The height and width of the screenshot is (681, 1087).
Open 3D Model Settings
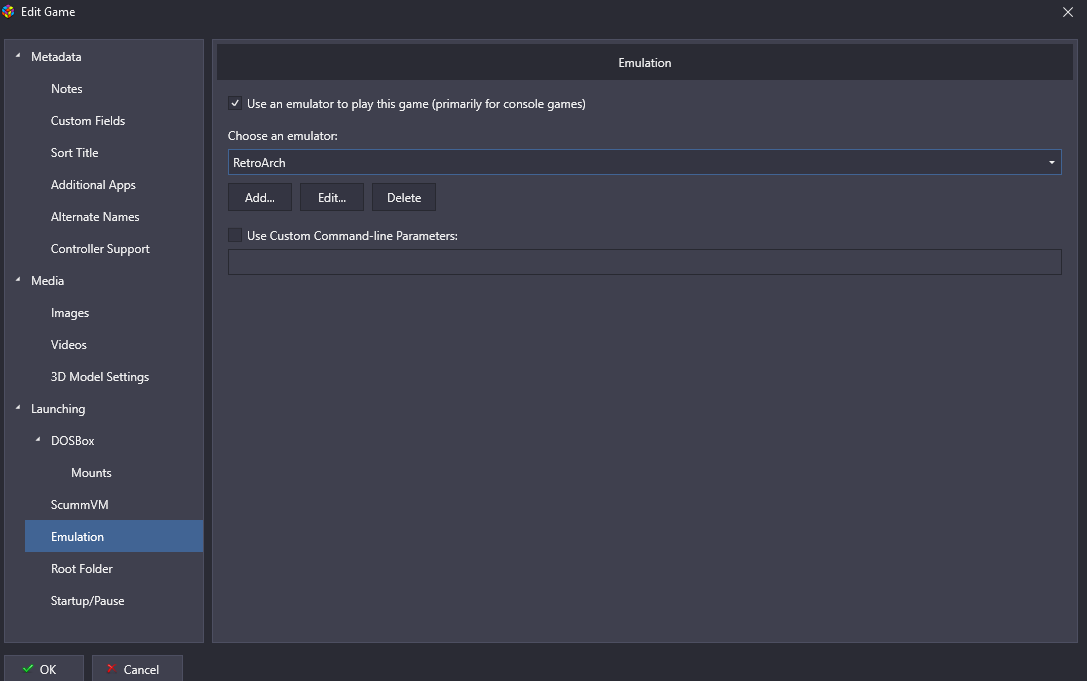(100, 377)
